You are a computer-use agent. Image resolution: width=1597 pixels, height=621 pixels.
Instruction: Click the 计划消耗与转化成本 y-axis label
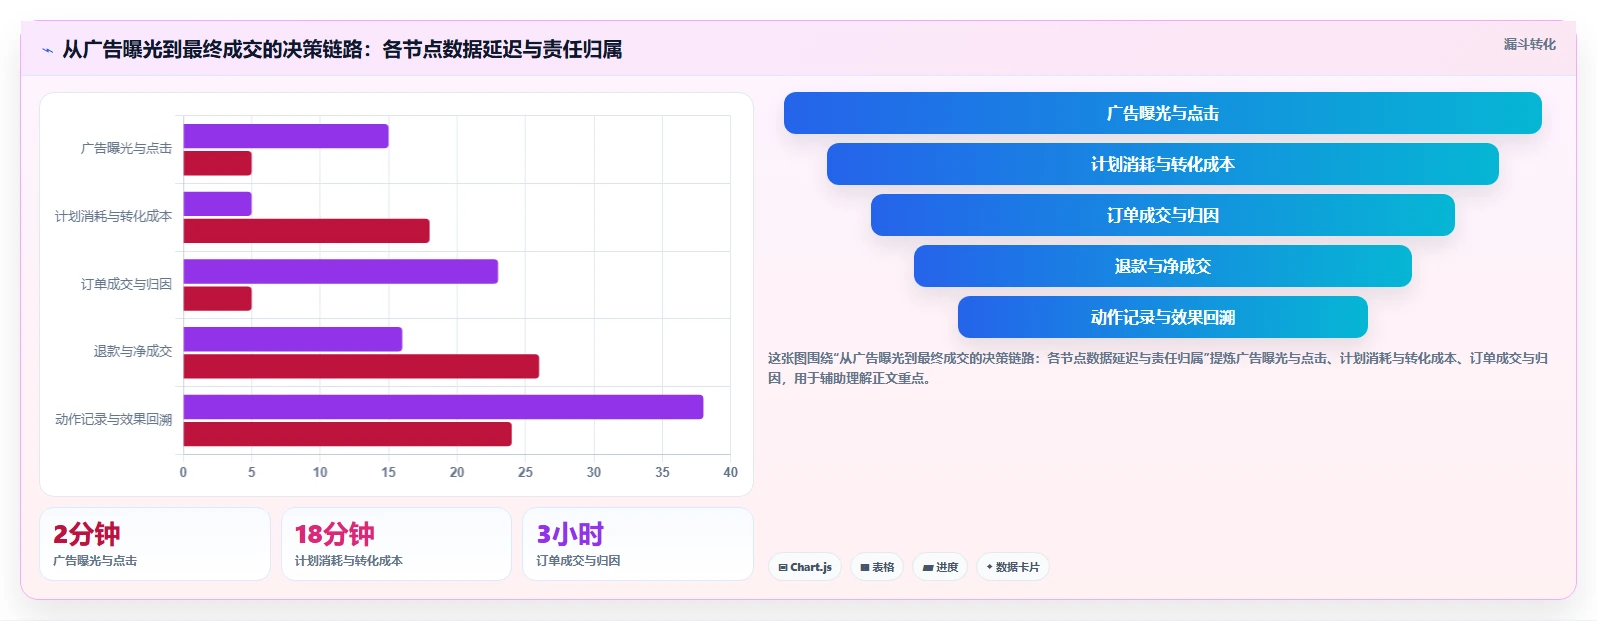[113, 216]
